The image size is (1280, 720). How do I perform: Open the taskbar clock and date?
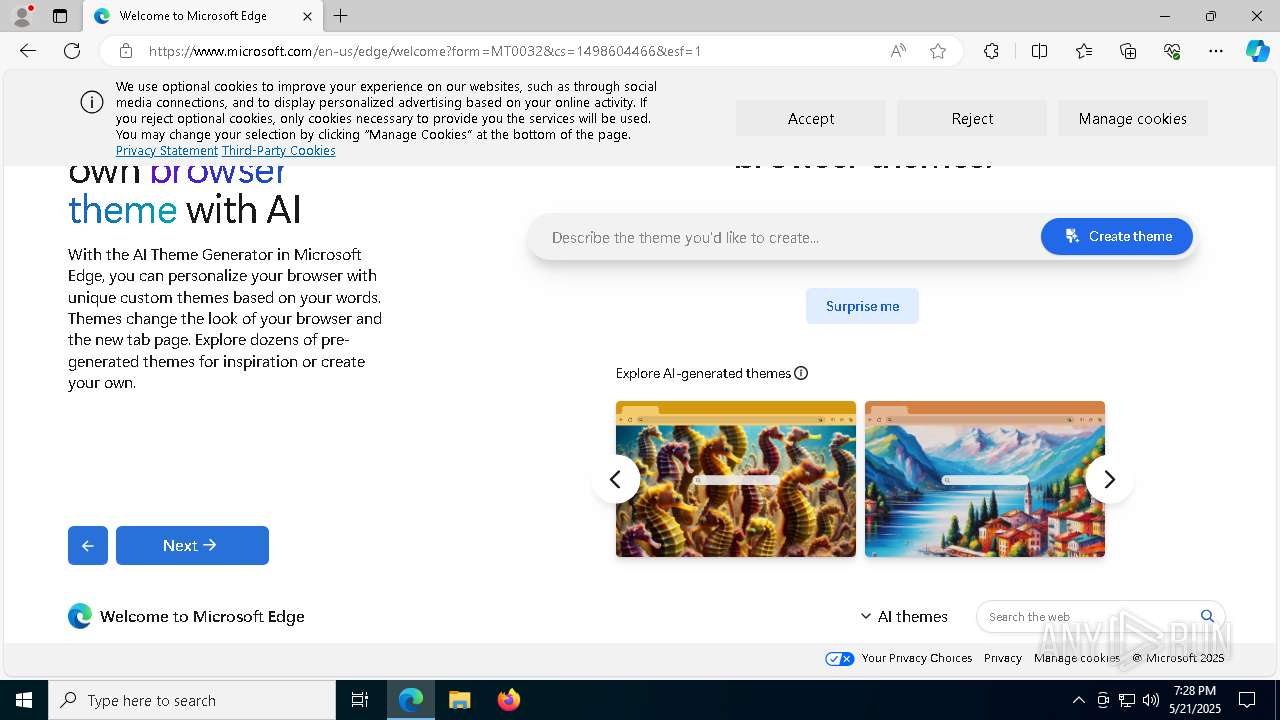tap(1195, 700)
